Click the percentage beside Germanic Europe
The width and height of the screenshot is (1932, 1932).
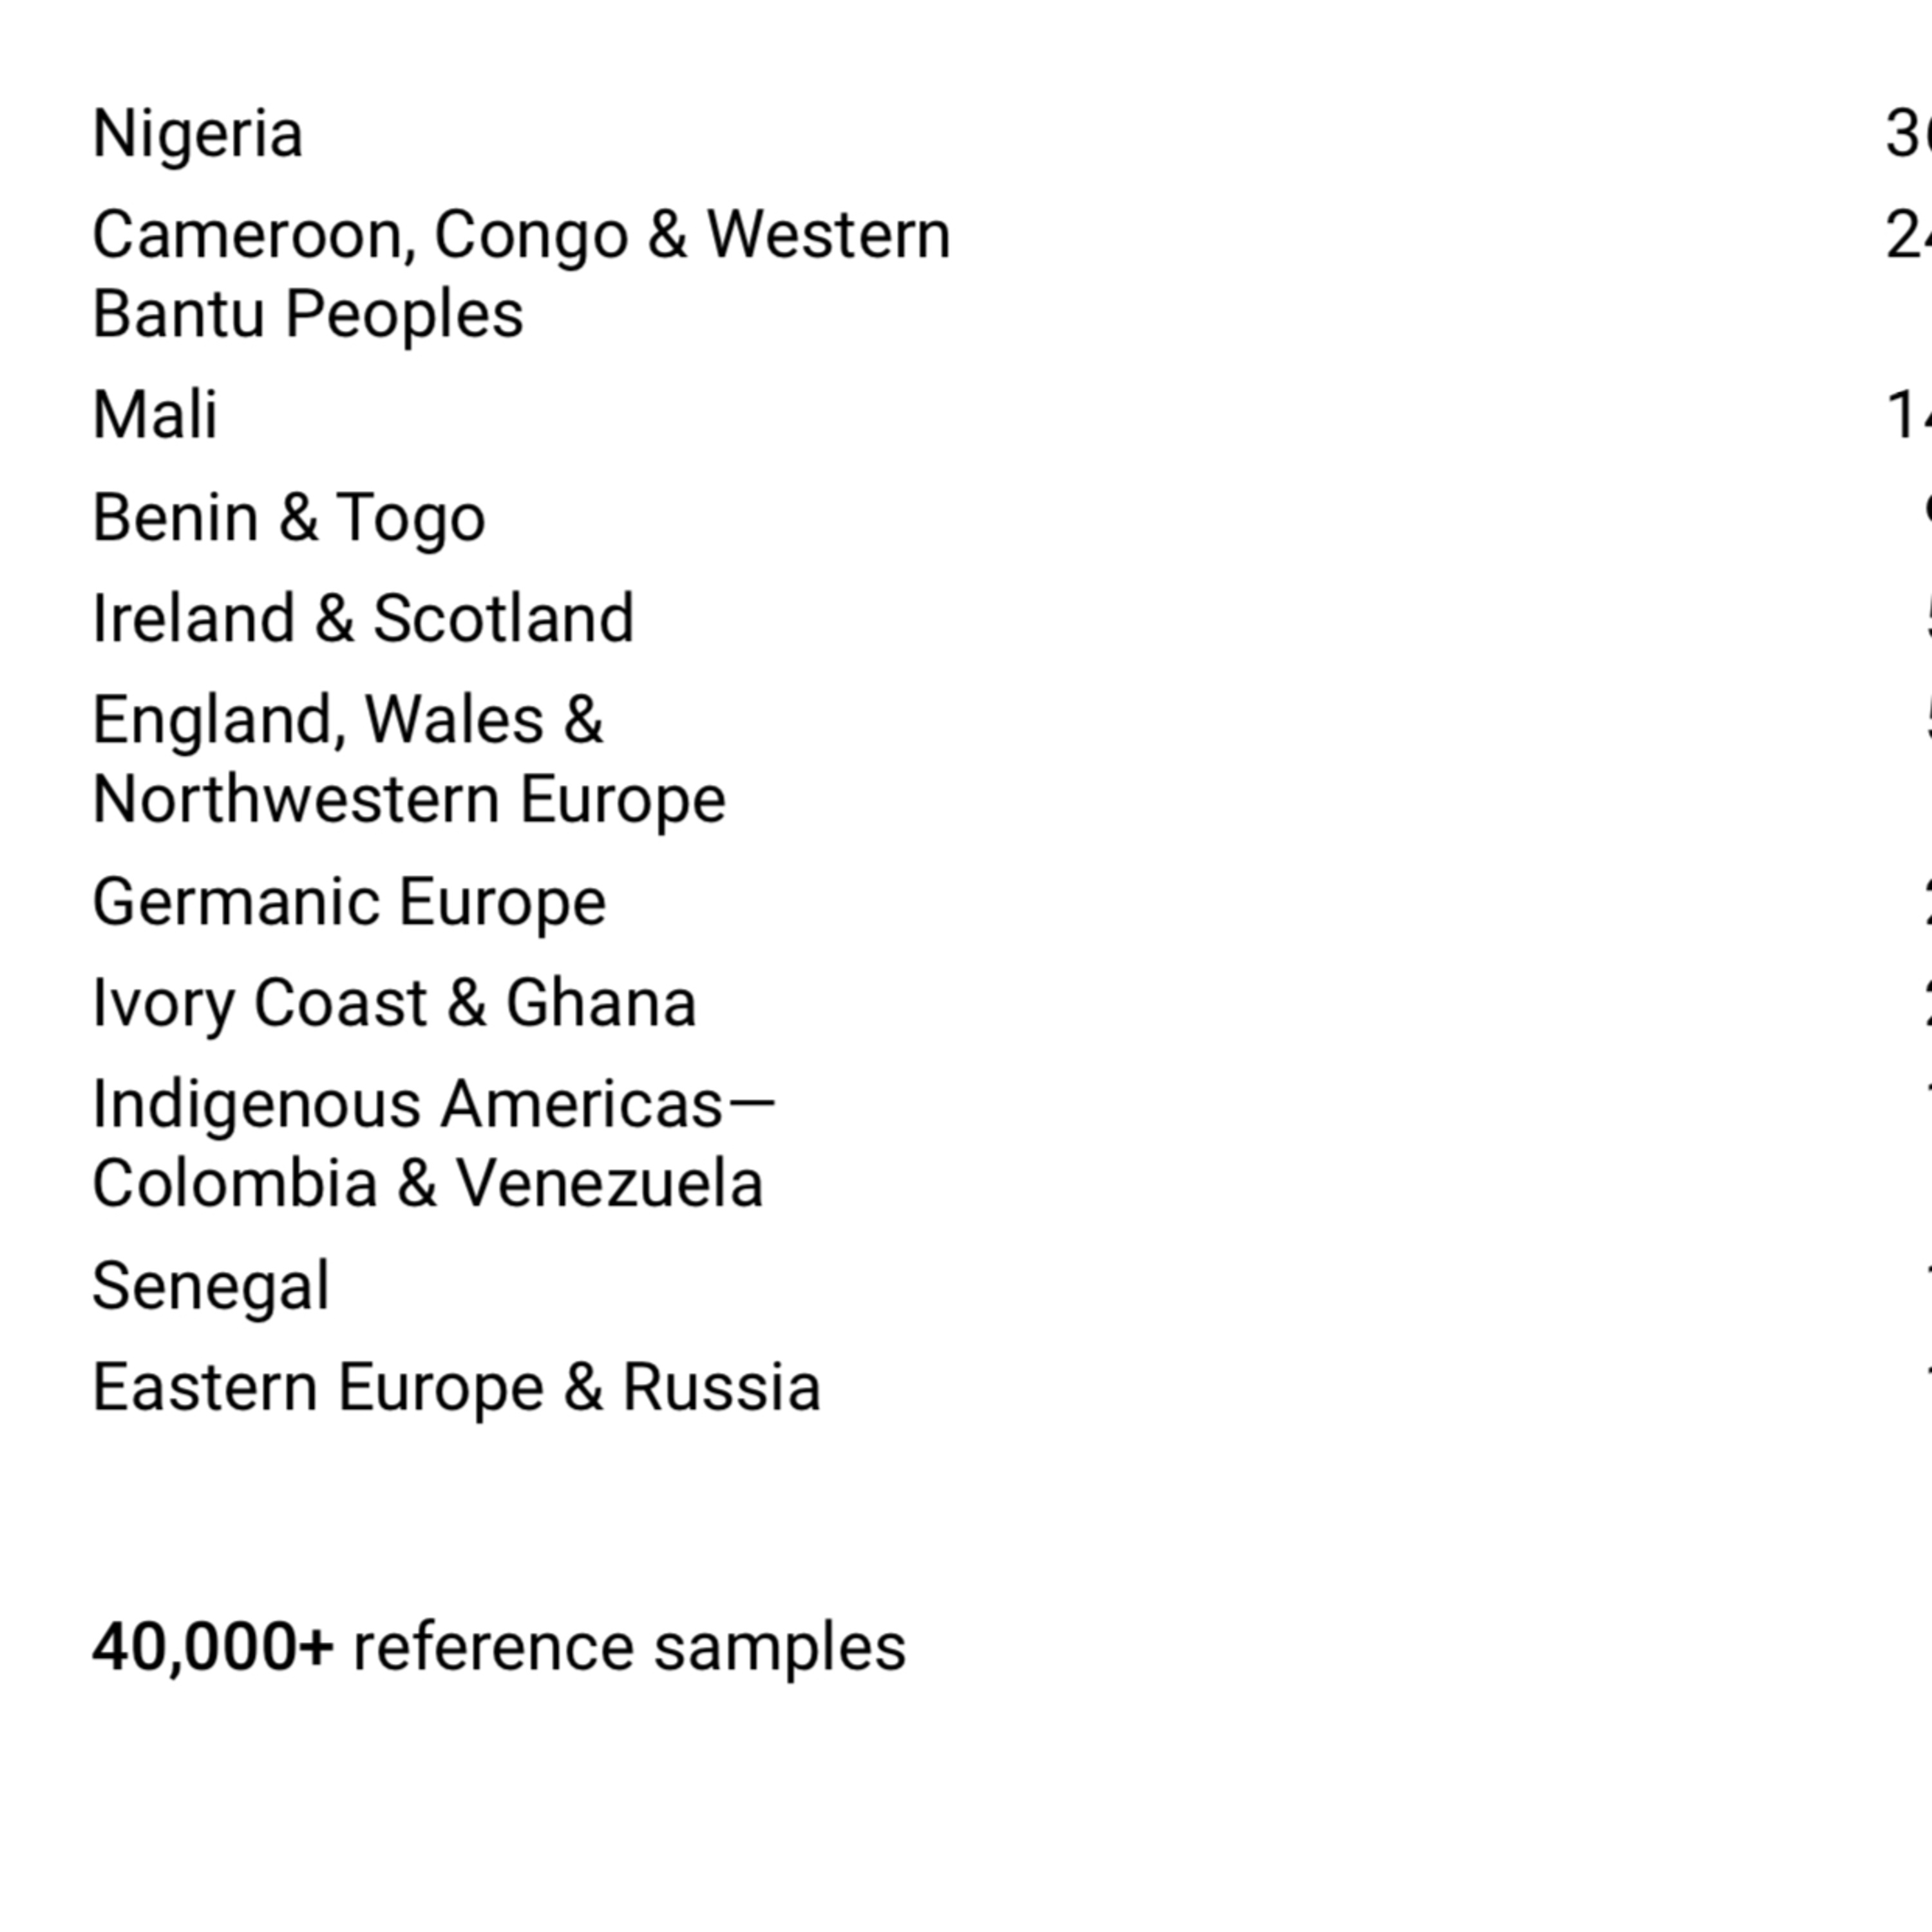coord(1927,902)
